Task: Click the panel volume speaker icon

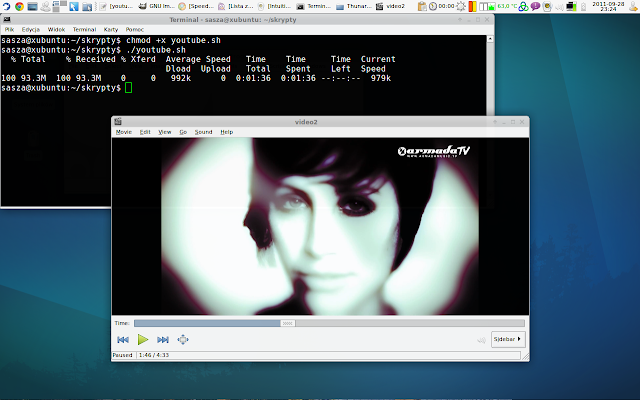Action: tap(560, 7)
